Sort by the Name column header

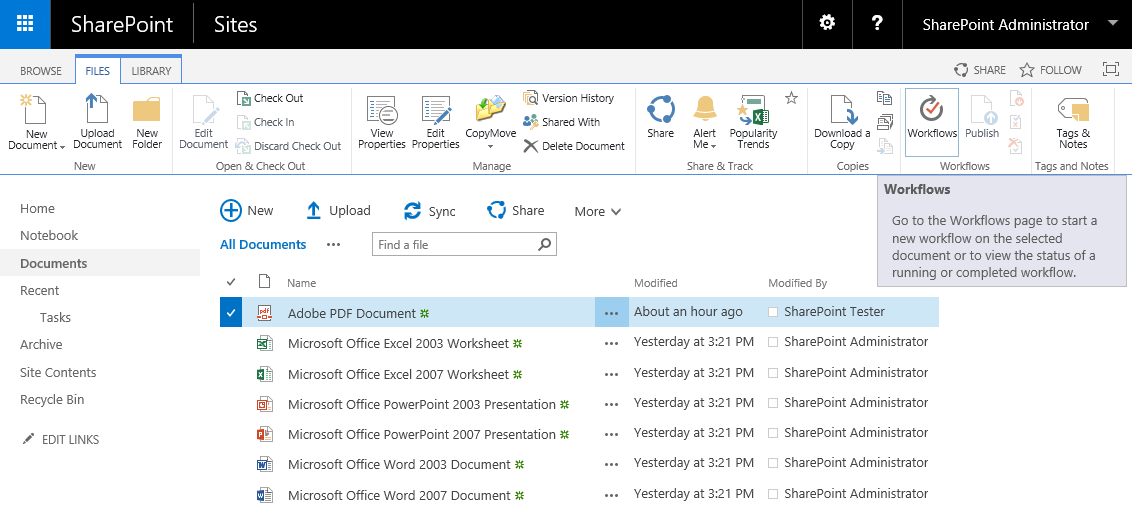pyautogui.click(x=302, y=283)
